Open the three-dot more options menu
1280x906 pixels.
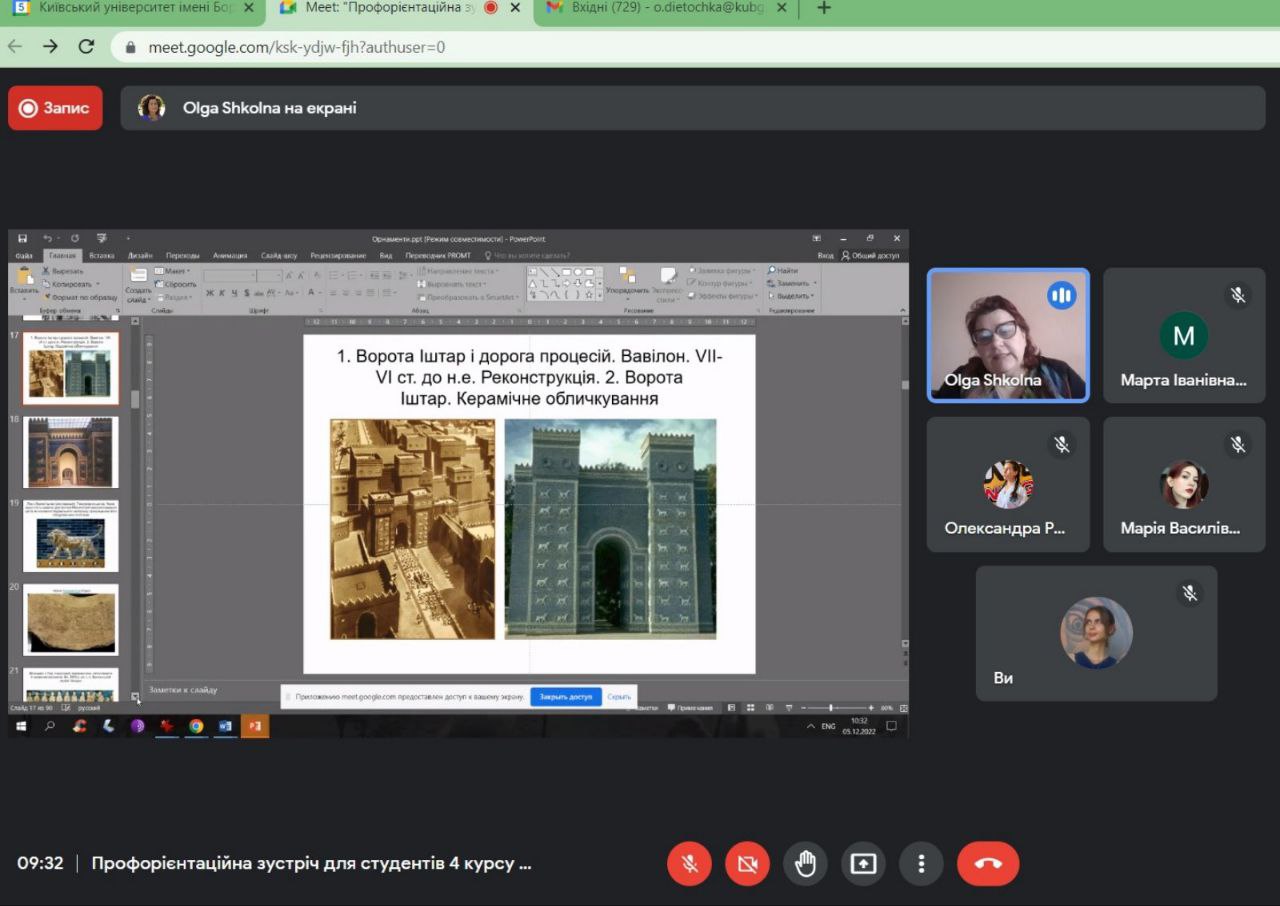(x=921, y=864)
